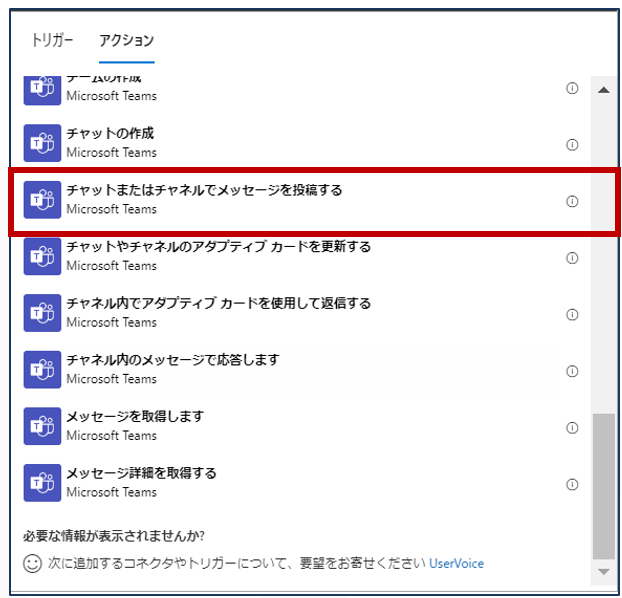Screen dimensions: 622x598
Task: Click Teams icon for チャネル内のメッセージで応答します
Action: [42, 369]
